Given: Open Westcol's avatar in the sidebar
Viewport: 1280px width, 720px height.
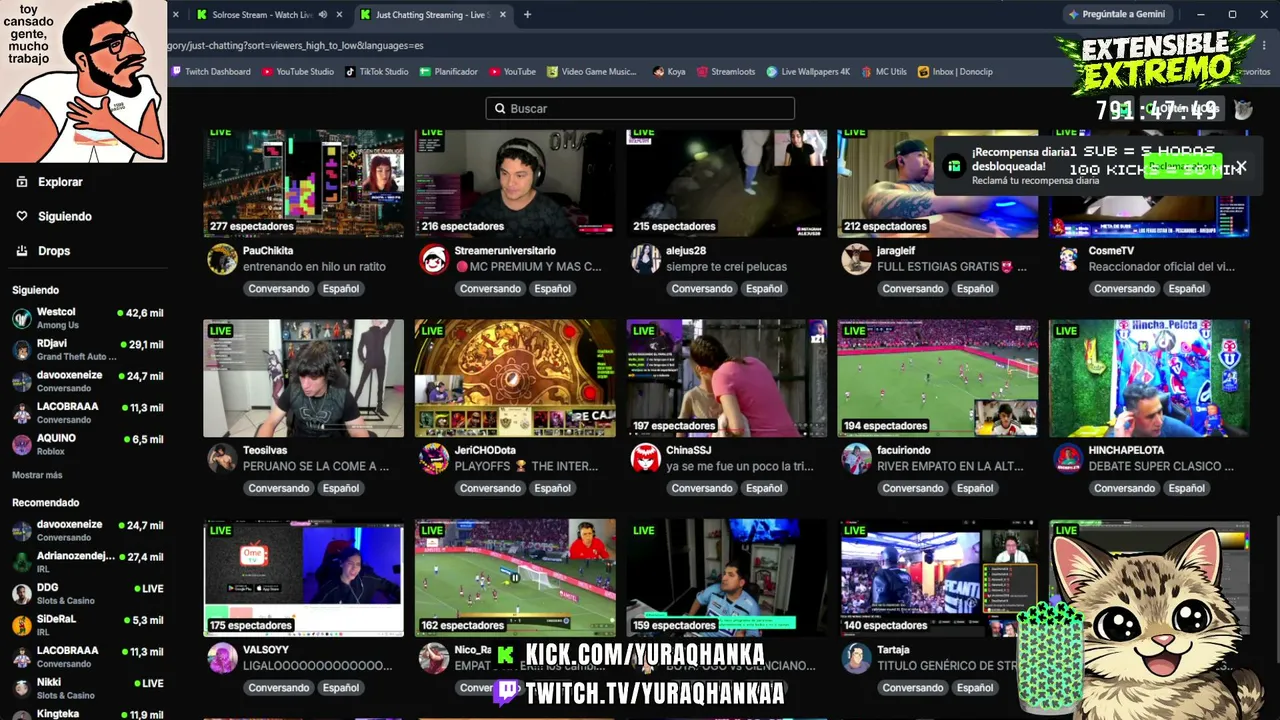Looking at the screenshot, I should pos(21,318).
